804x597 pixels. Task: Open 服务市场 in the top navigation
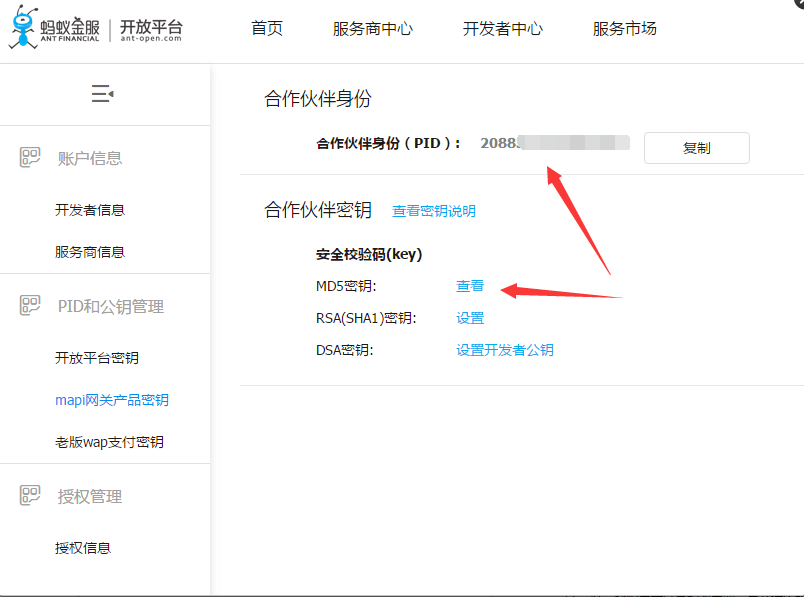coord(625,28)
